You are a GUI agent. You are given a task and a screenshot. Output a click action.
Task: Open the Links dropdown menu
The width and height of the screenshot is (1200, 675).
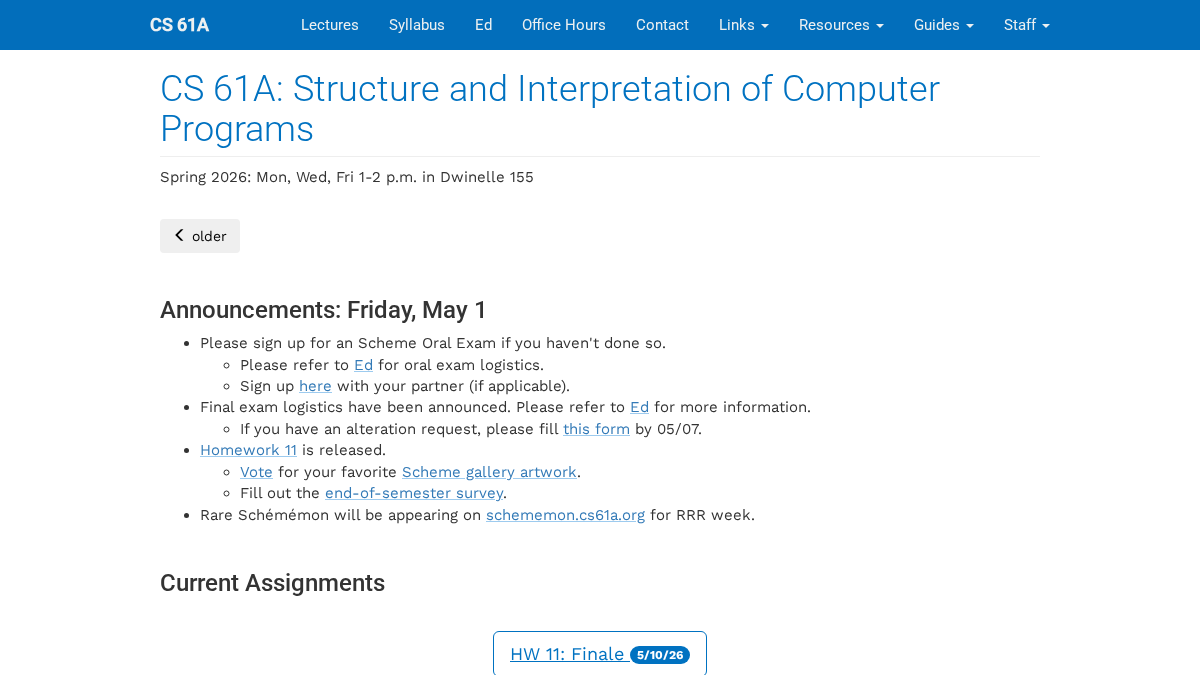[x=744, y=25]
